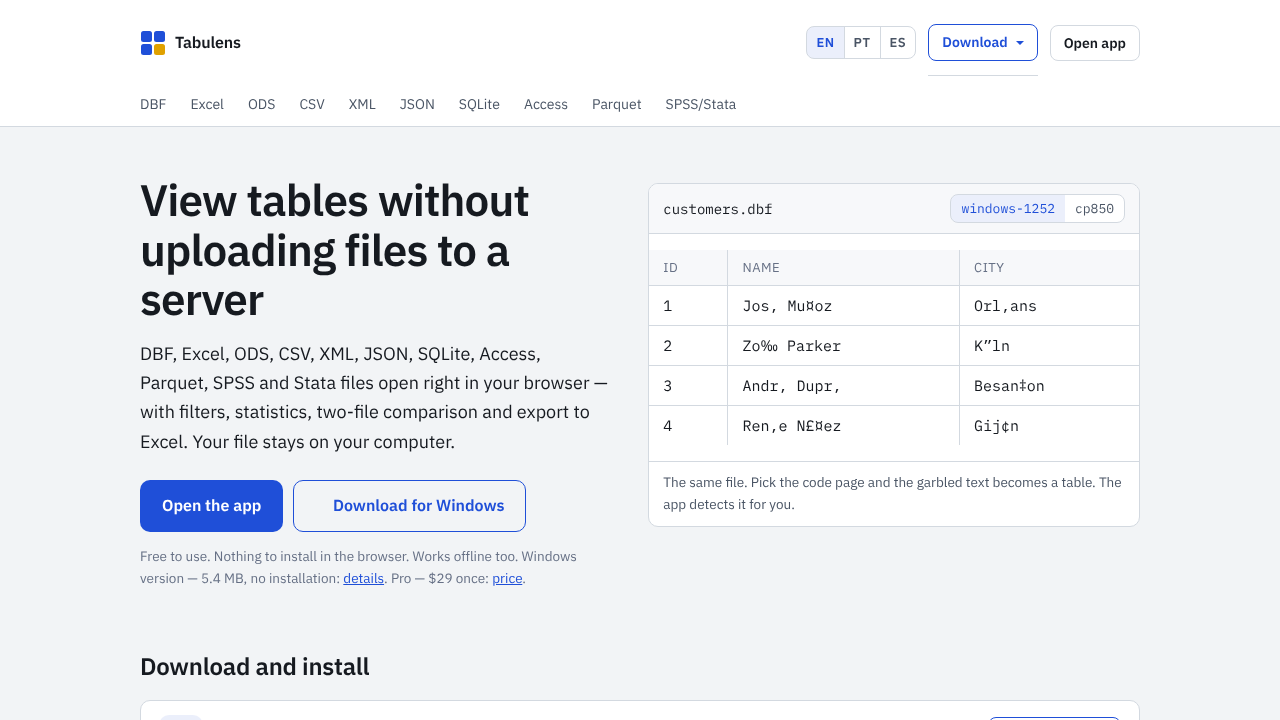The width and height of the screenshot is (1280, 720).
Task: Click the Open app button
Action: click(x=1095, y=43)
